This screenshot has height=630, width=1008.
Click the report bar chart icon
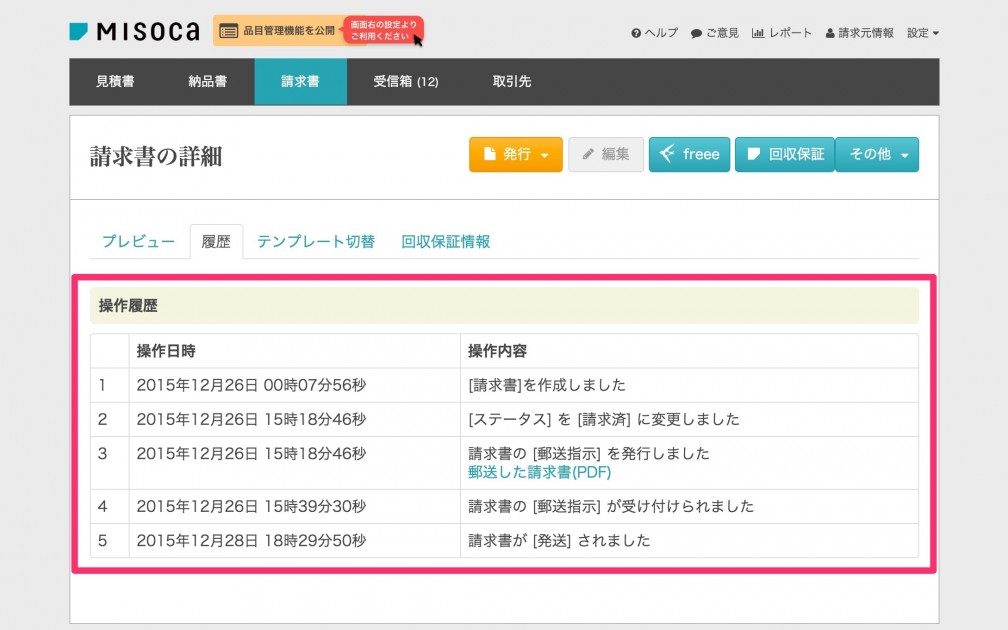pyautogui.click(x=758, y=33)
